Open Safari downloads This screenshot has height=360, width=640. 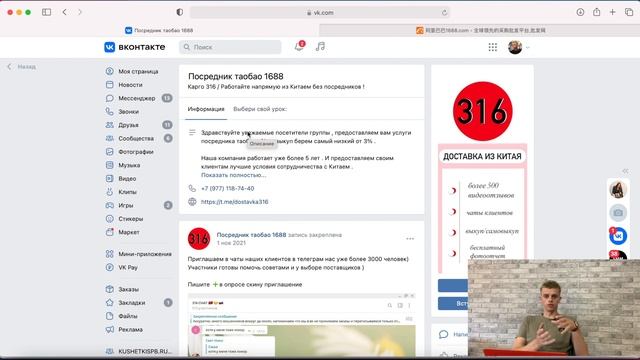[580, 12]
